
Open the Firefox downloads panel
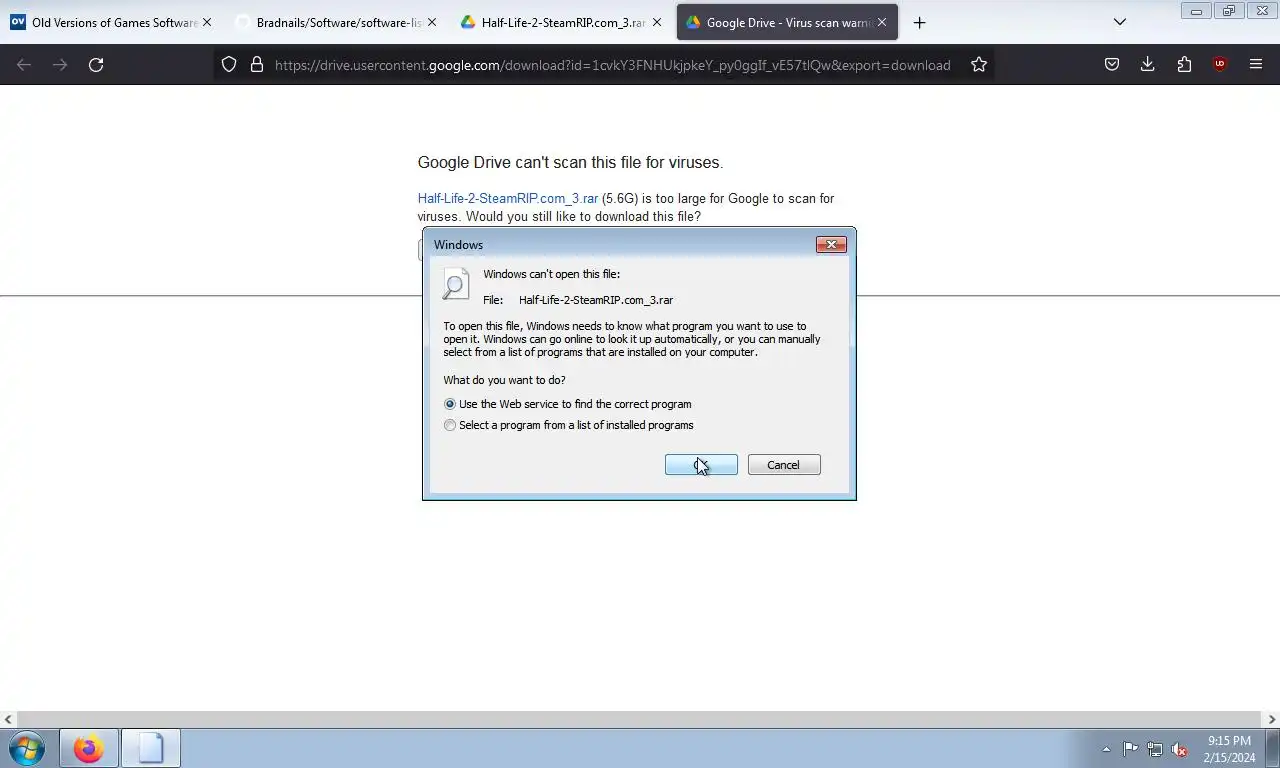pos(1148,64)
